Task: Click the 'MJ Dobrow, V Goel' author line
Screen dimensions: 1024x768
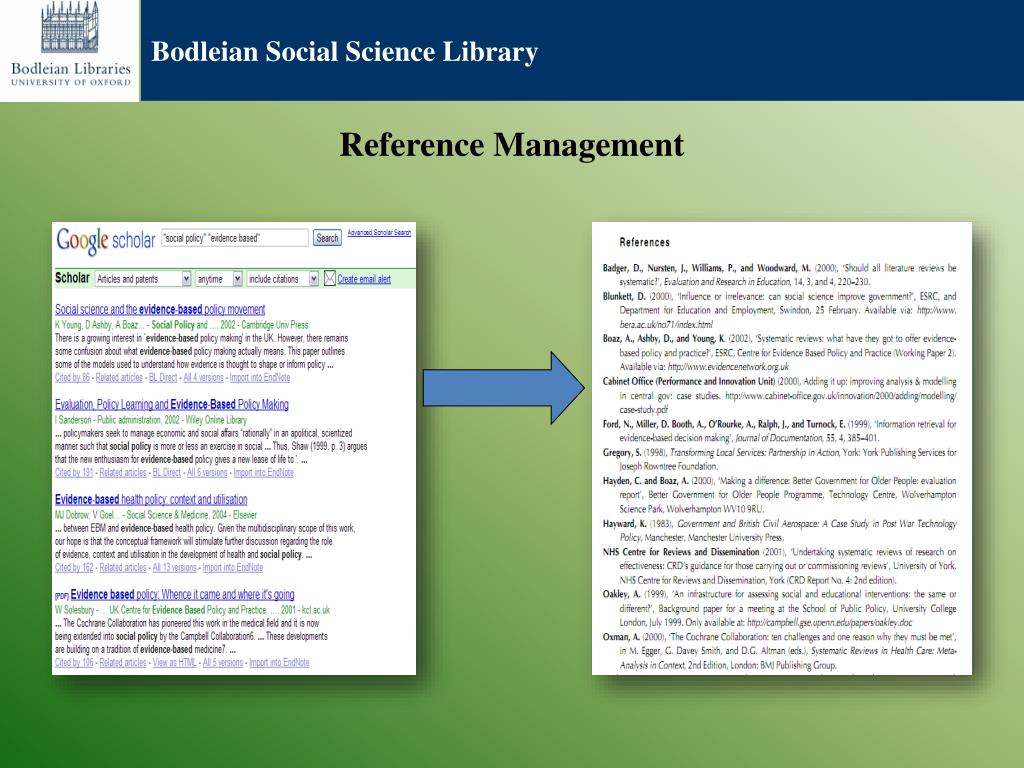Action: pos(156,515)
